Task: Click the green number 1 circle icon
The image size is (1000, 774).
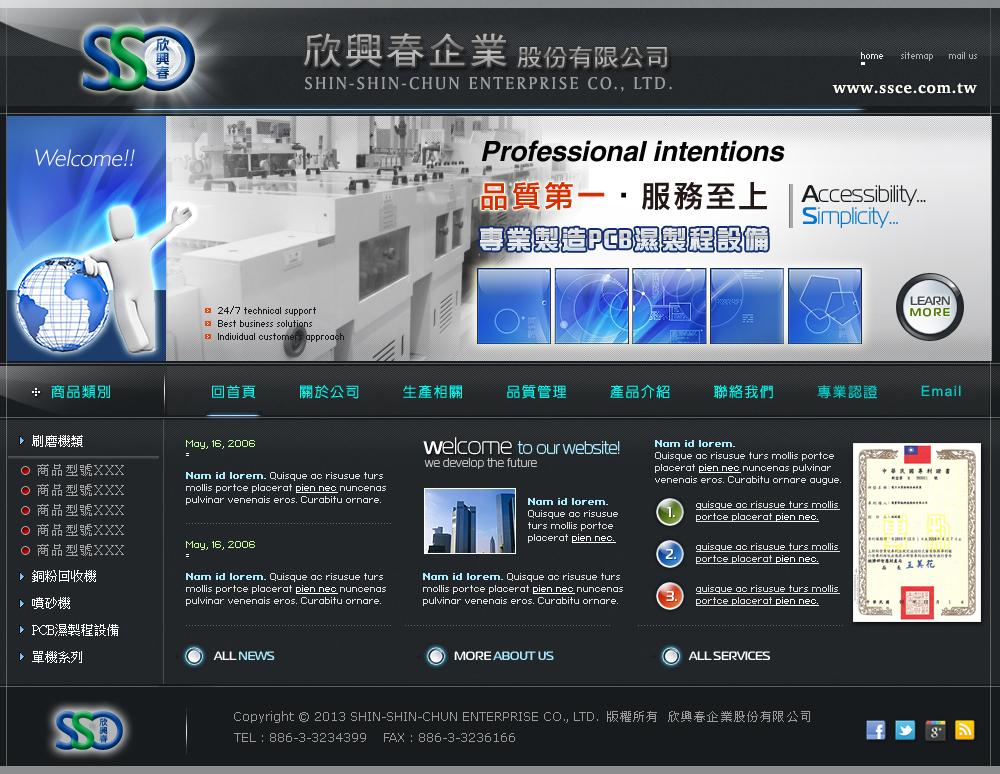Action: (x=670, y=511)
